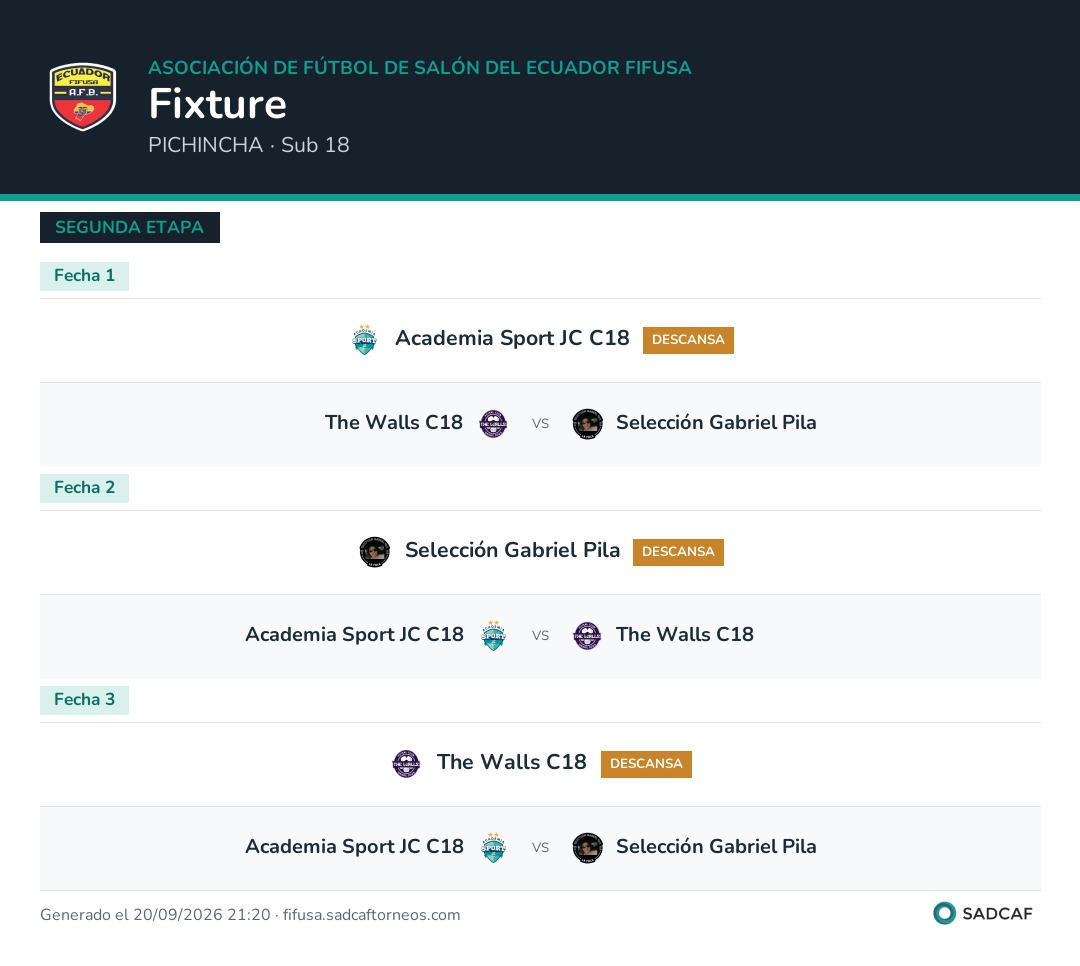The height and width of the screenshot is (966, 1080).
Task: Click Academia Sport JC crest in Fecha 2 match
Action: [493, 635]
